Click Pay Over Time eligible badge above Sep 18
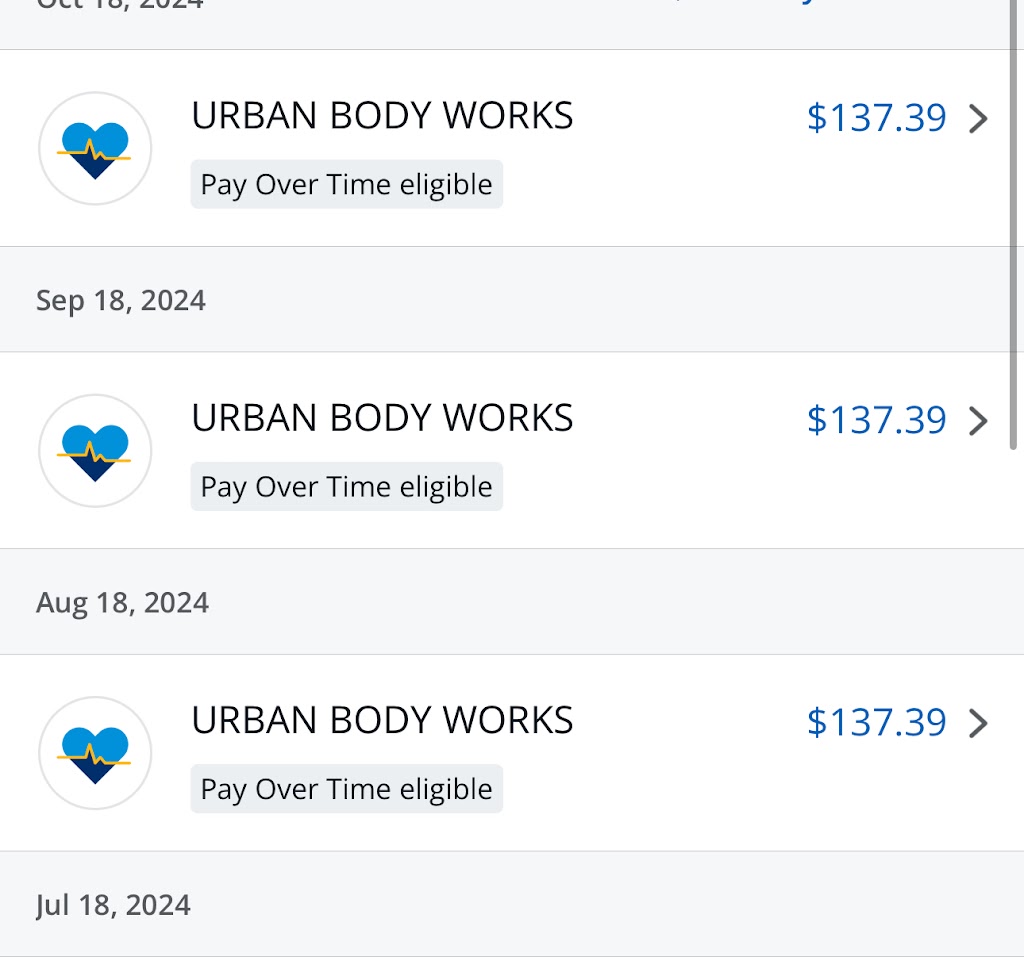This screenshot has height=957, width=1024. (x=346, y=185)
